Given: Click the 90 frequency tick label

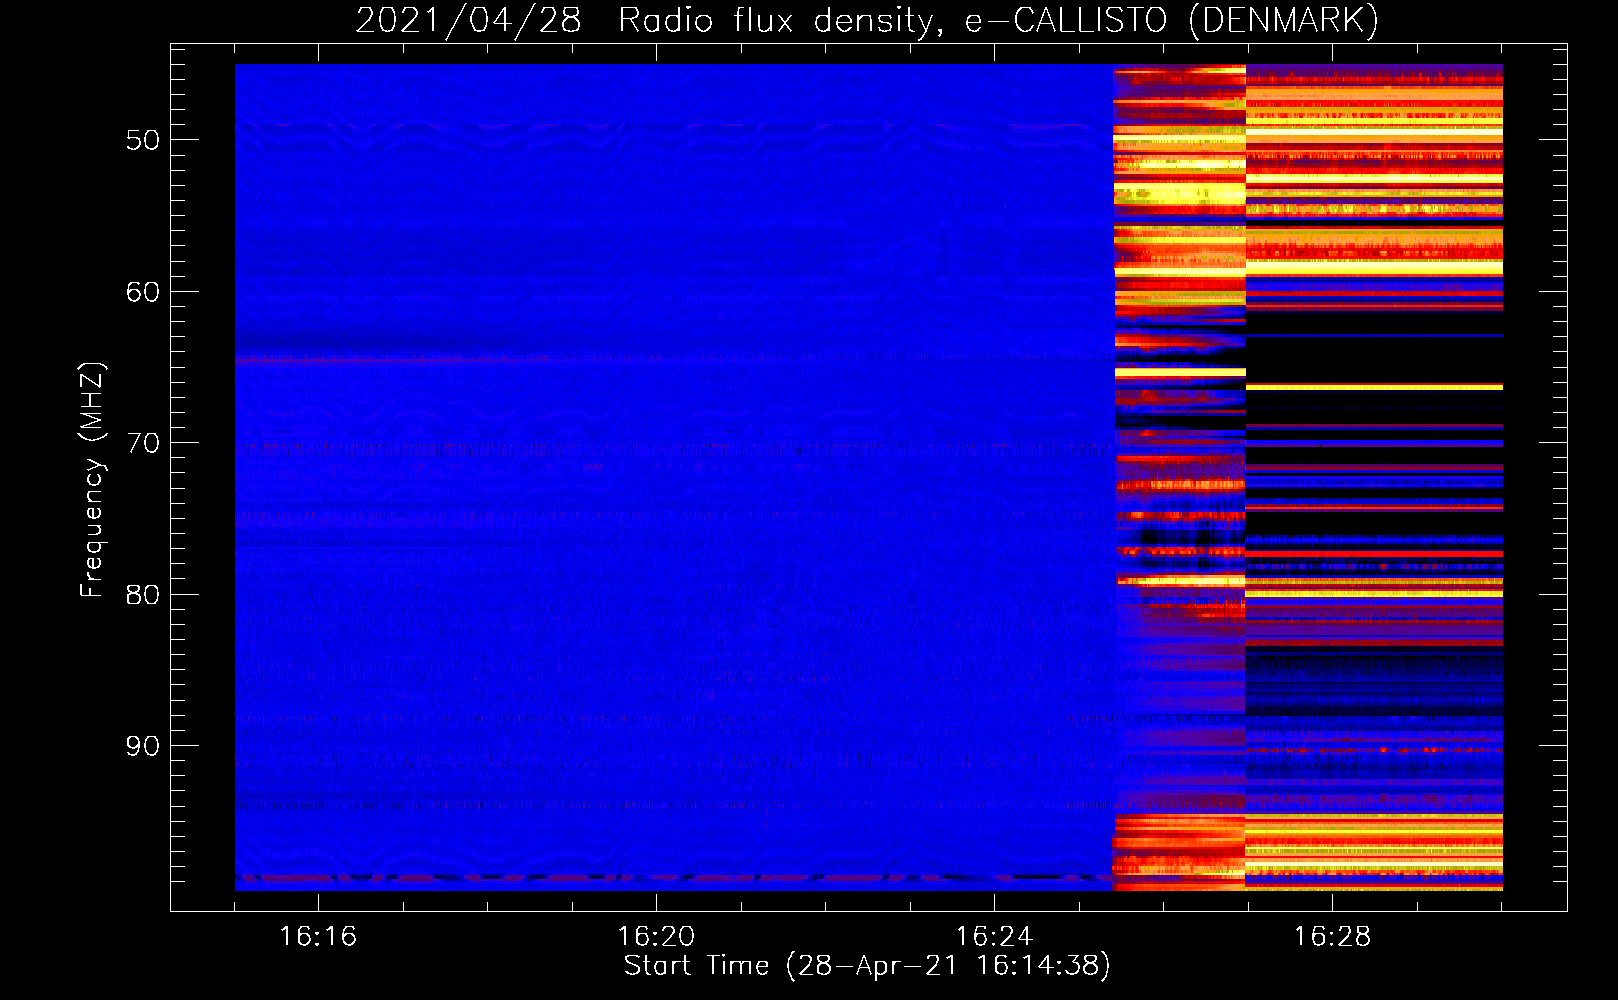Looking at the screenshot, I should tap(143, 746).
